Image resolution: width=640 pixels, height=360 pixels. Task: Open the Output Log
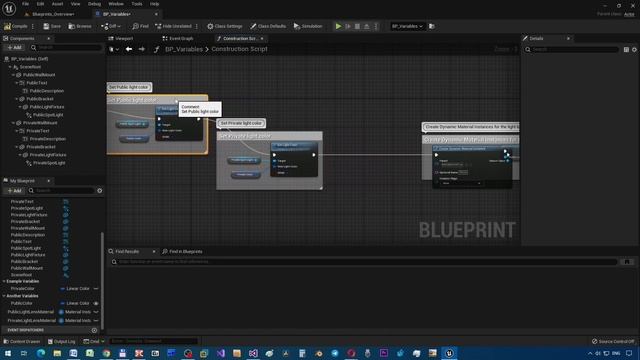pos(61,341)
